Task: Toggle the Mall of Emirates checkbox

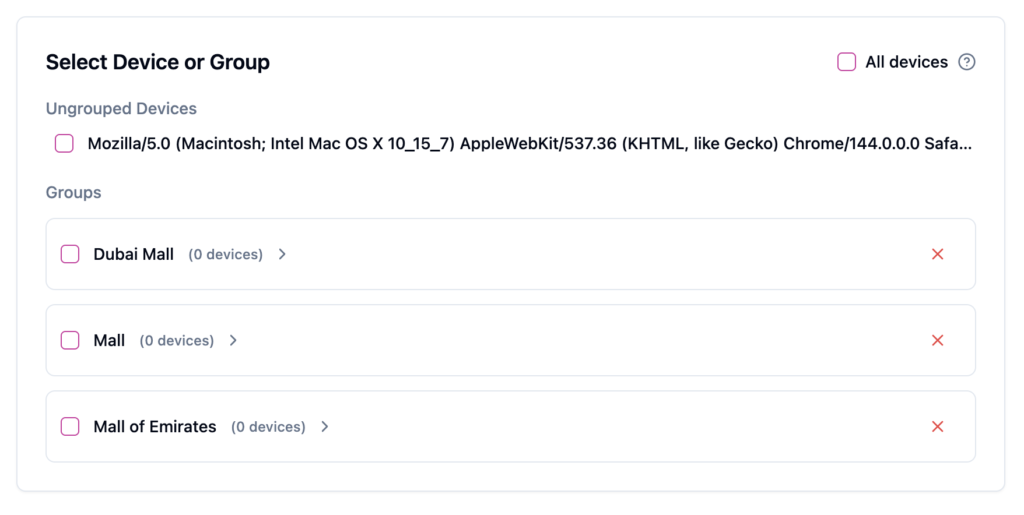Action: pos(70,426)
